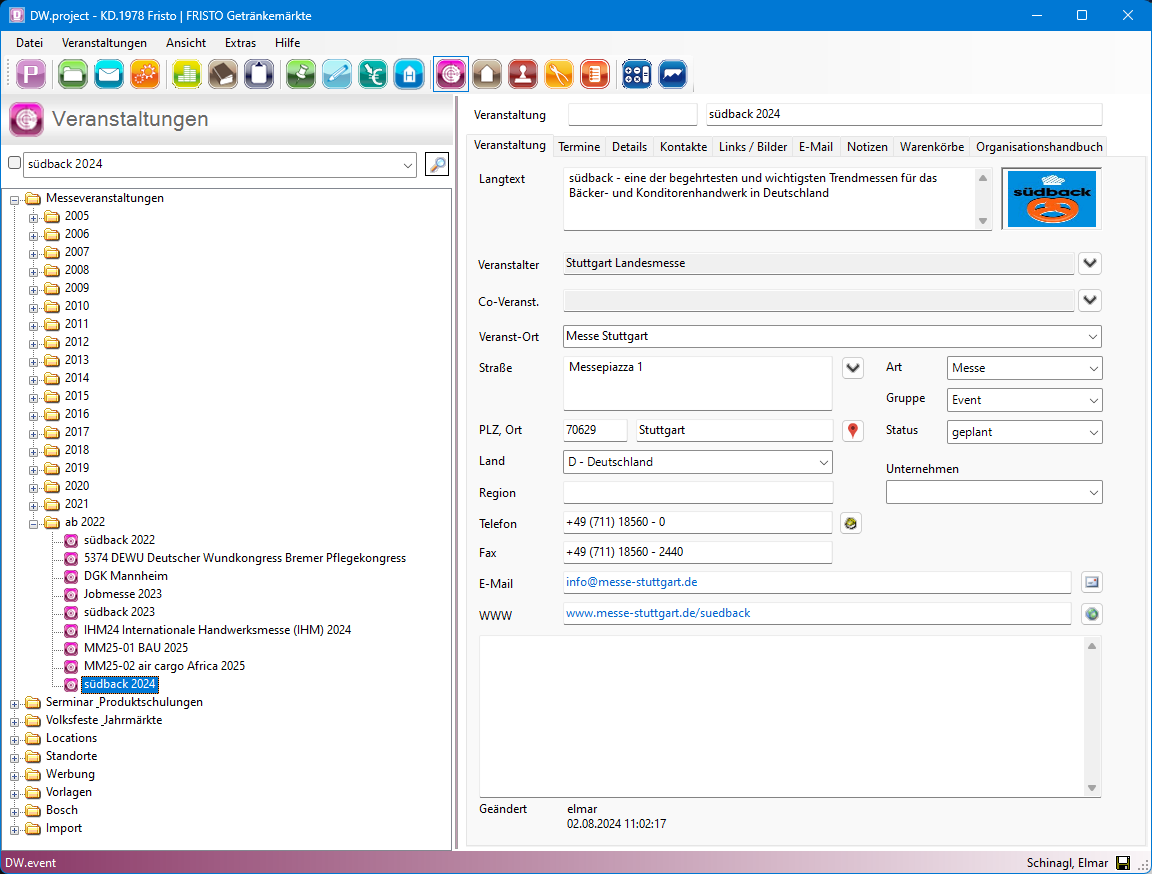Click the dark clipboard toolbar icon
Screen dimensions: 1152x874
tap(259, 74)
